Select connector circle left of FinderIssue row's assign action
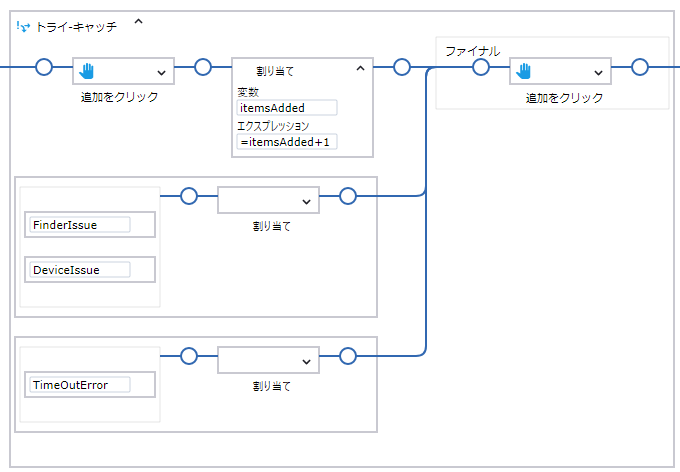The width and height of the screenshot is (680, 472). [189, 196]
